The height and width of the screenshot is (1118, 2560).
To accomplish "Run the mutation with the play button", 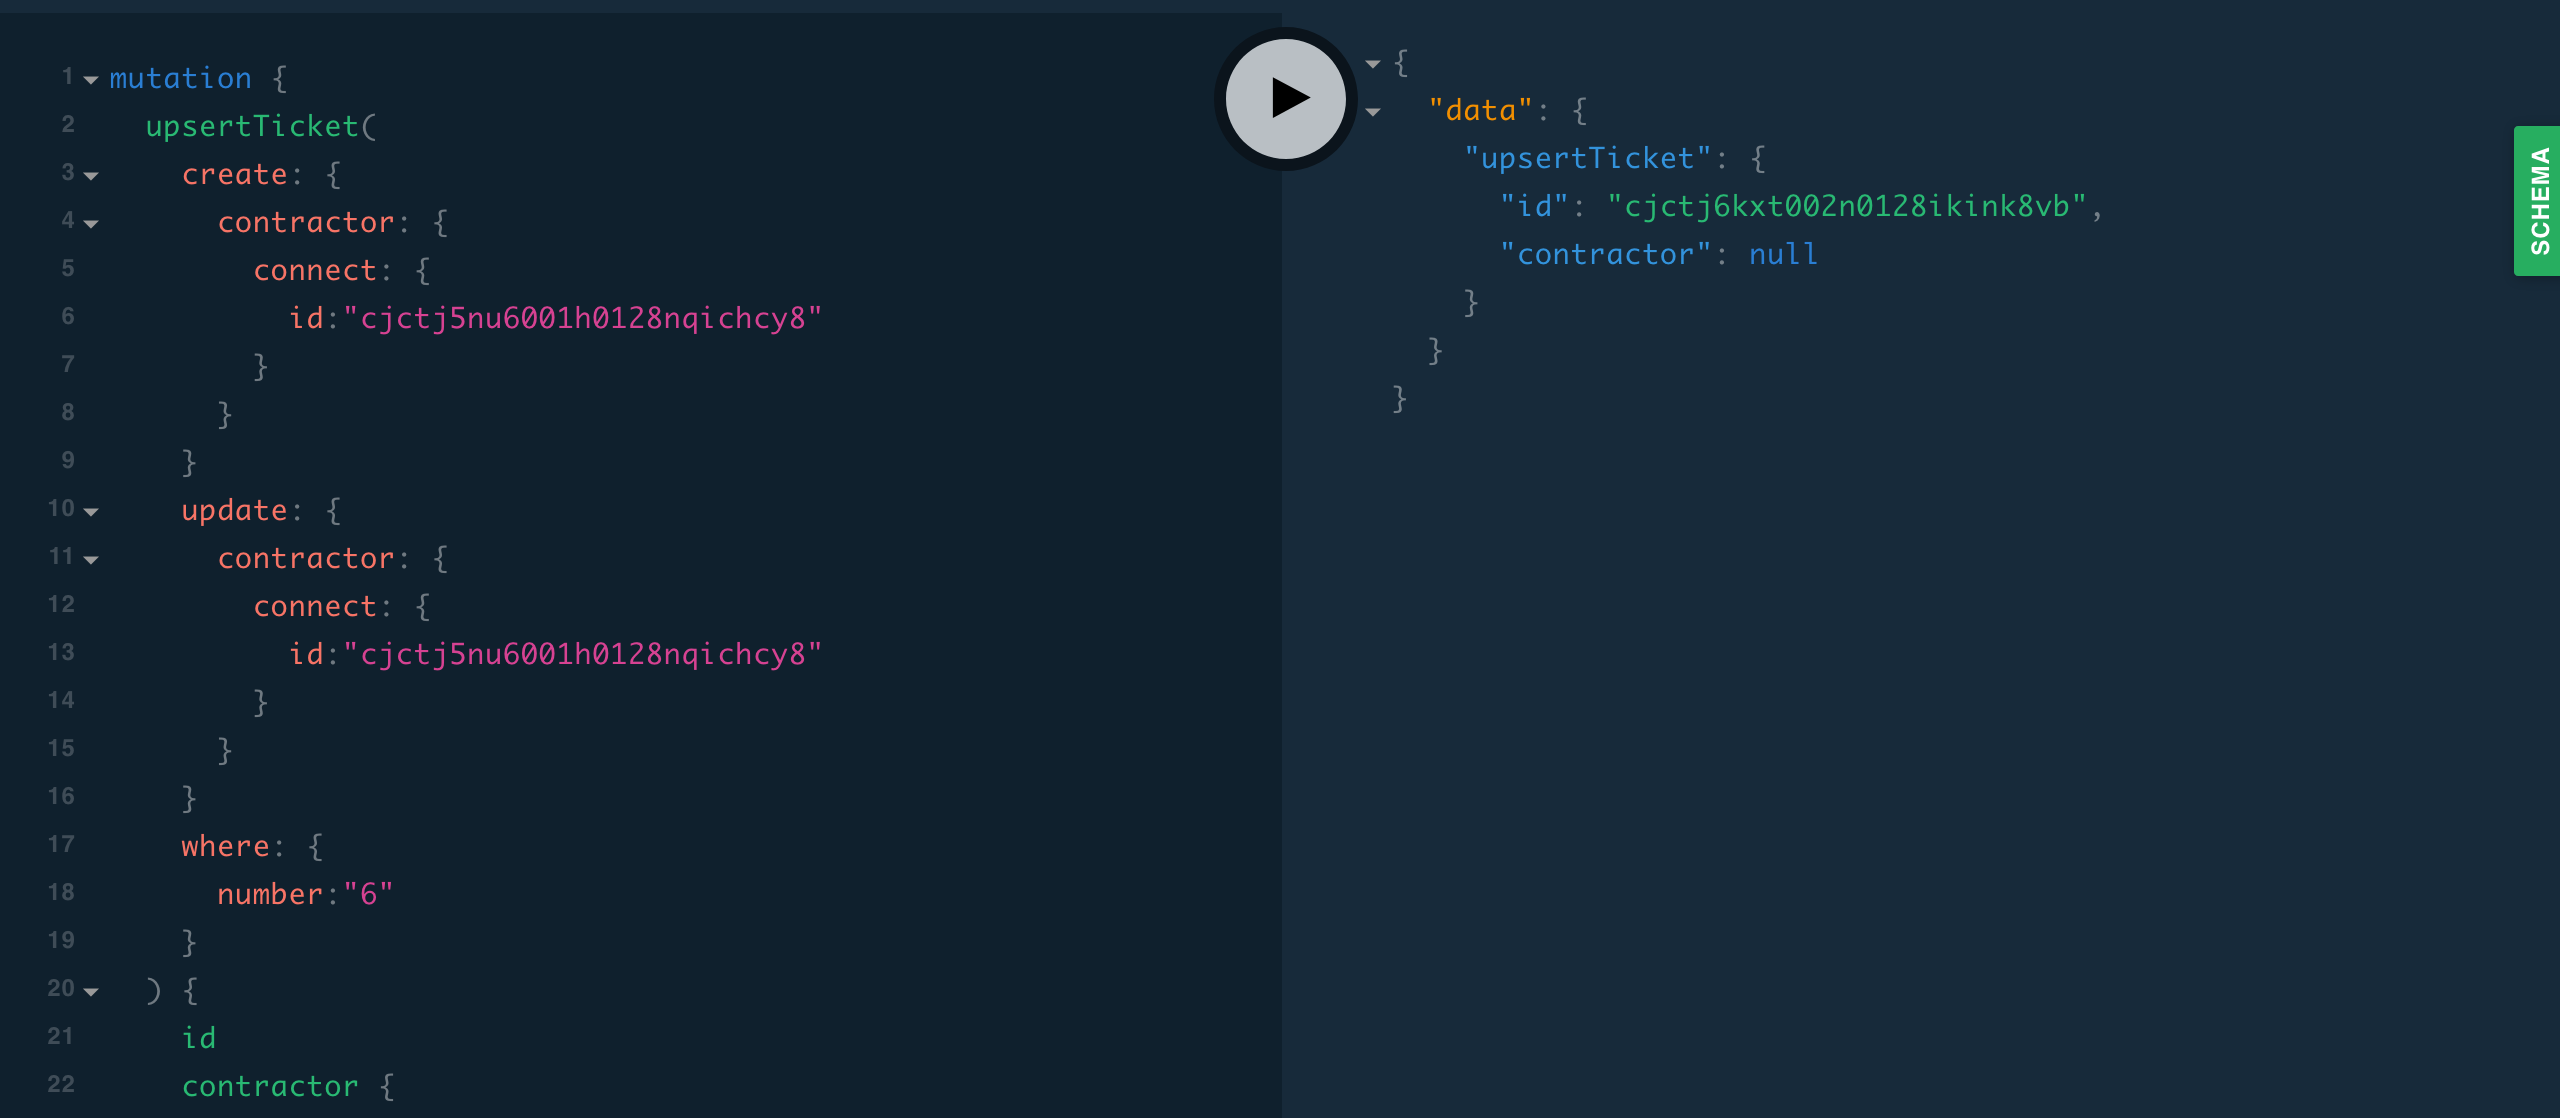I will [1286, 98].
